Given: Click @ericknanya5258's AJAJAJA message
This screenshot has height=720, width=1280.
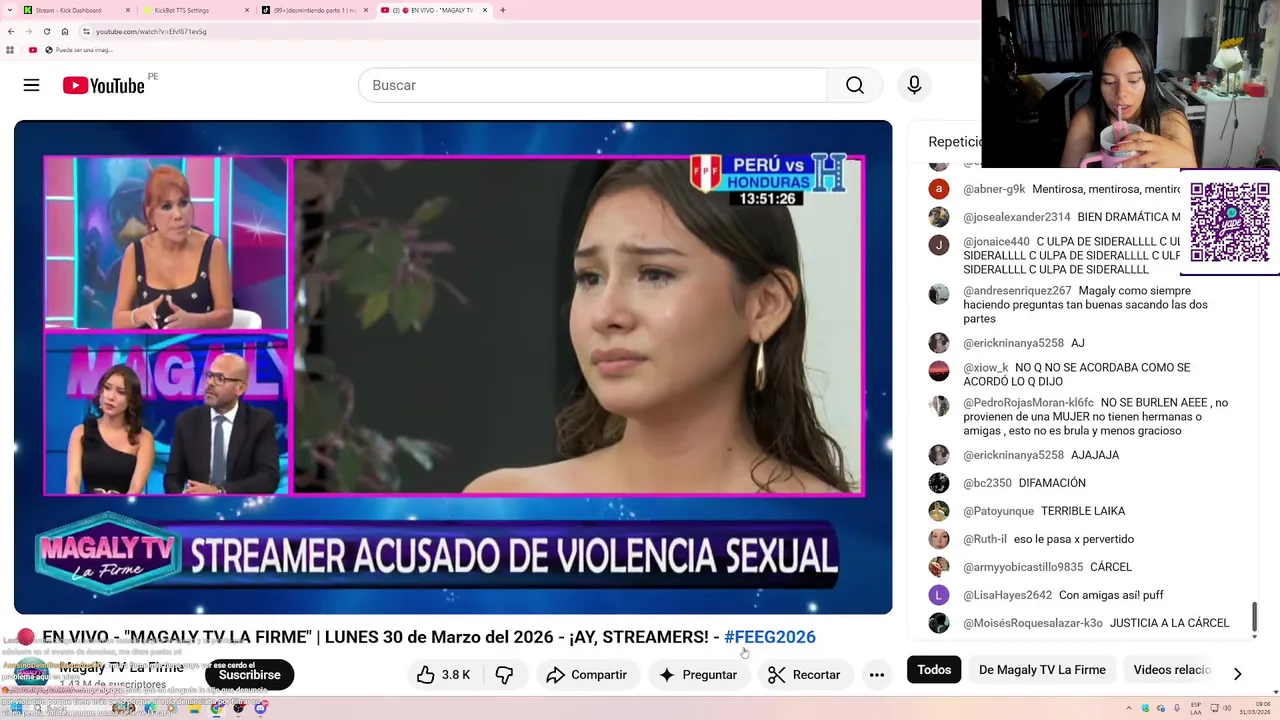Looking at the screenshot, I should pos(1095,455).
